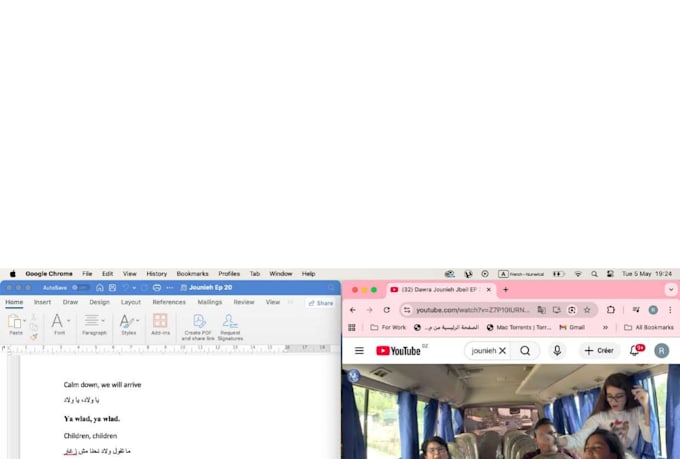This screenshot has width=680, height=459.
Task: Click Create PDF and share link
Action: 198,327
